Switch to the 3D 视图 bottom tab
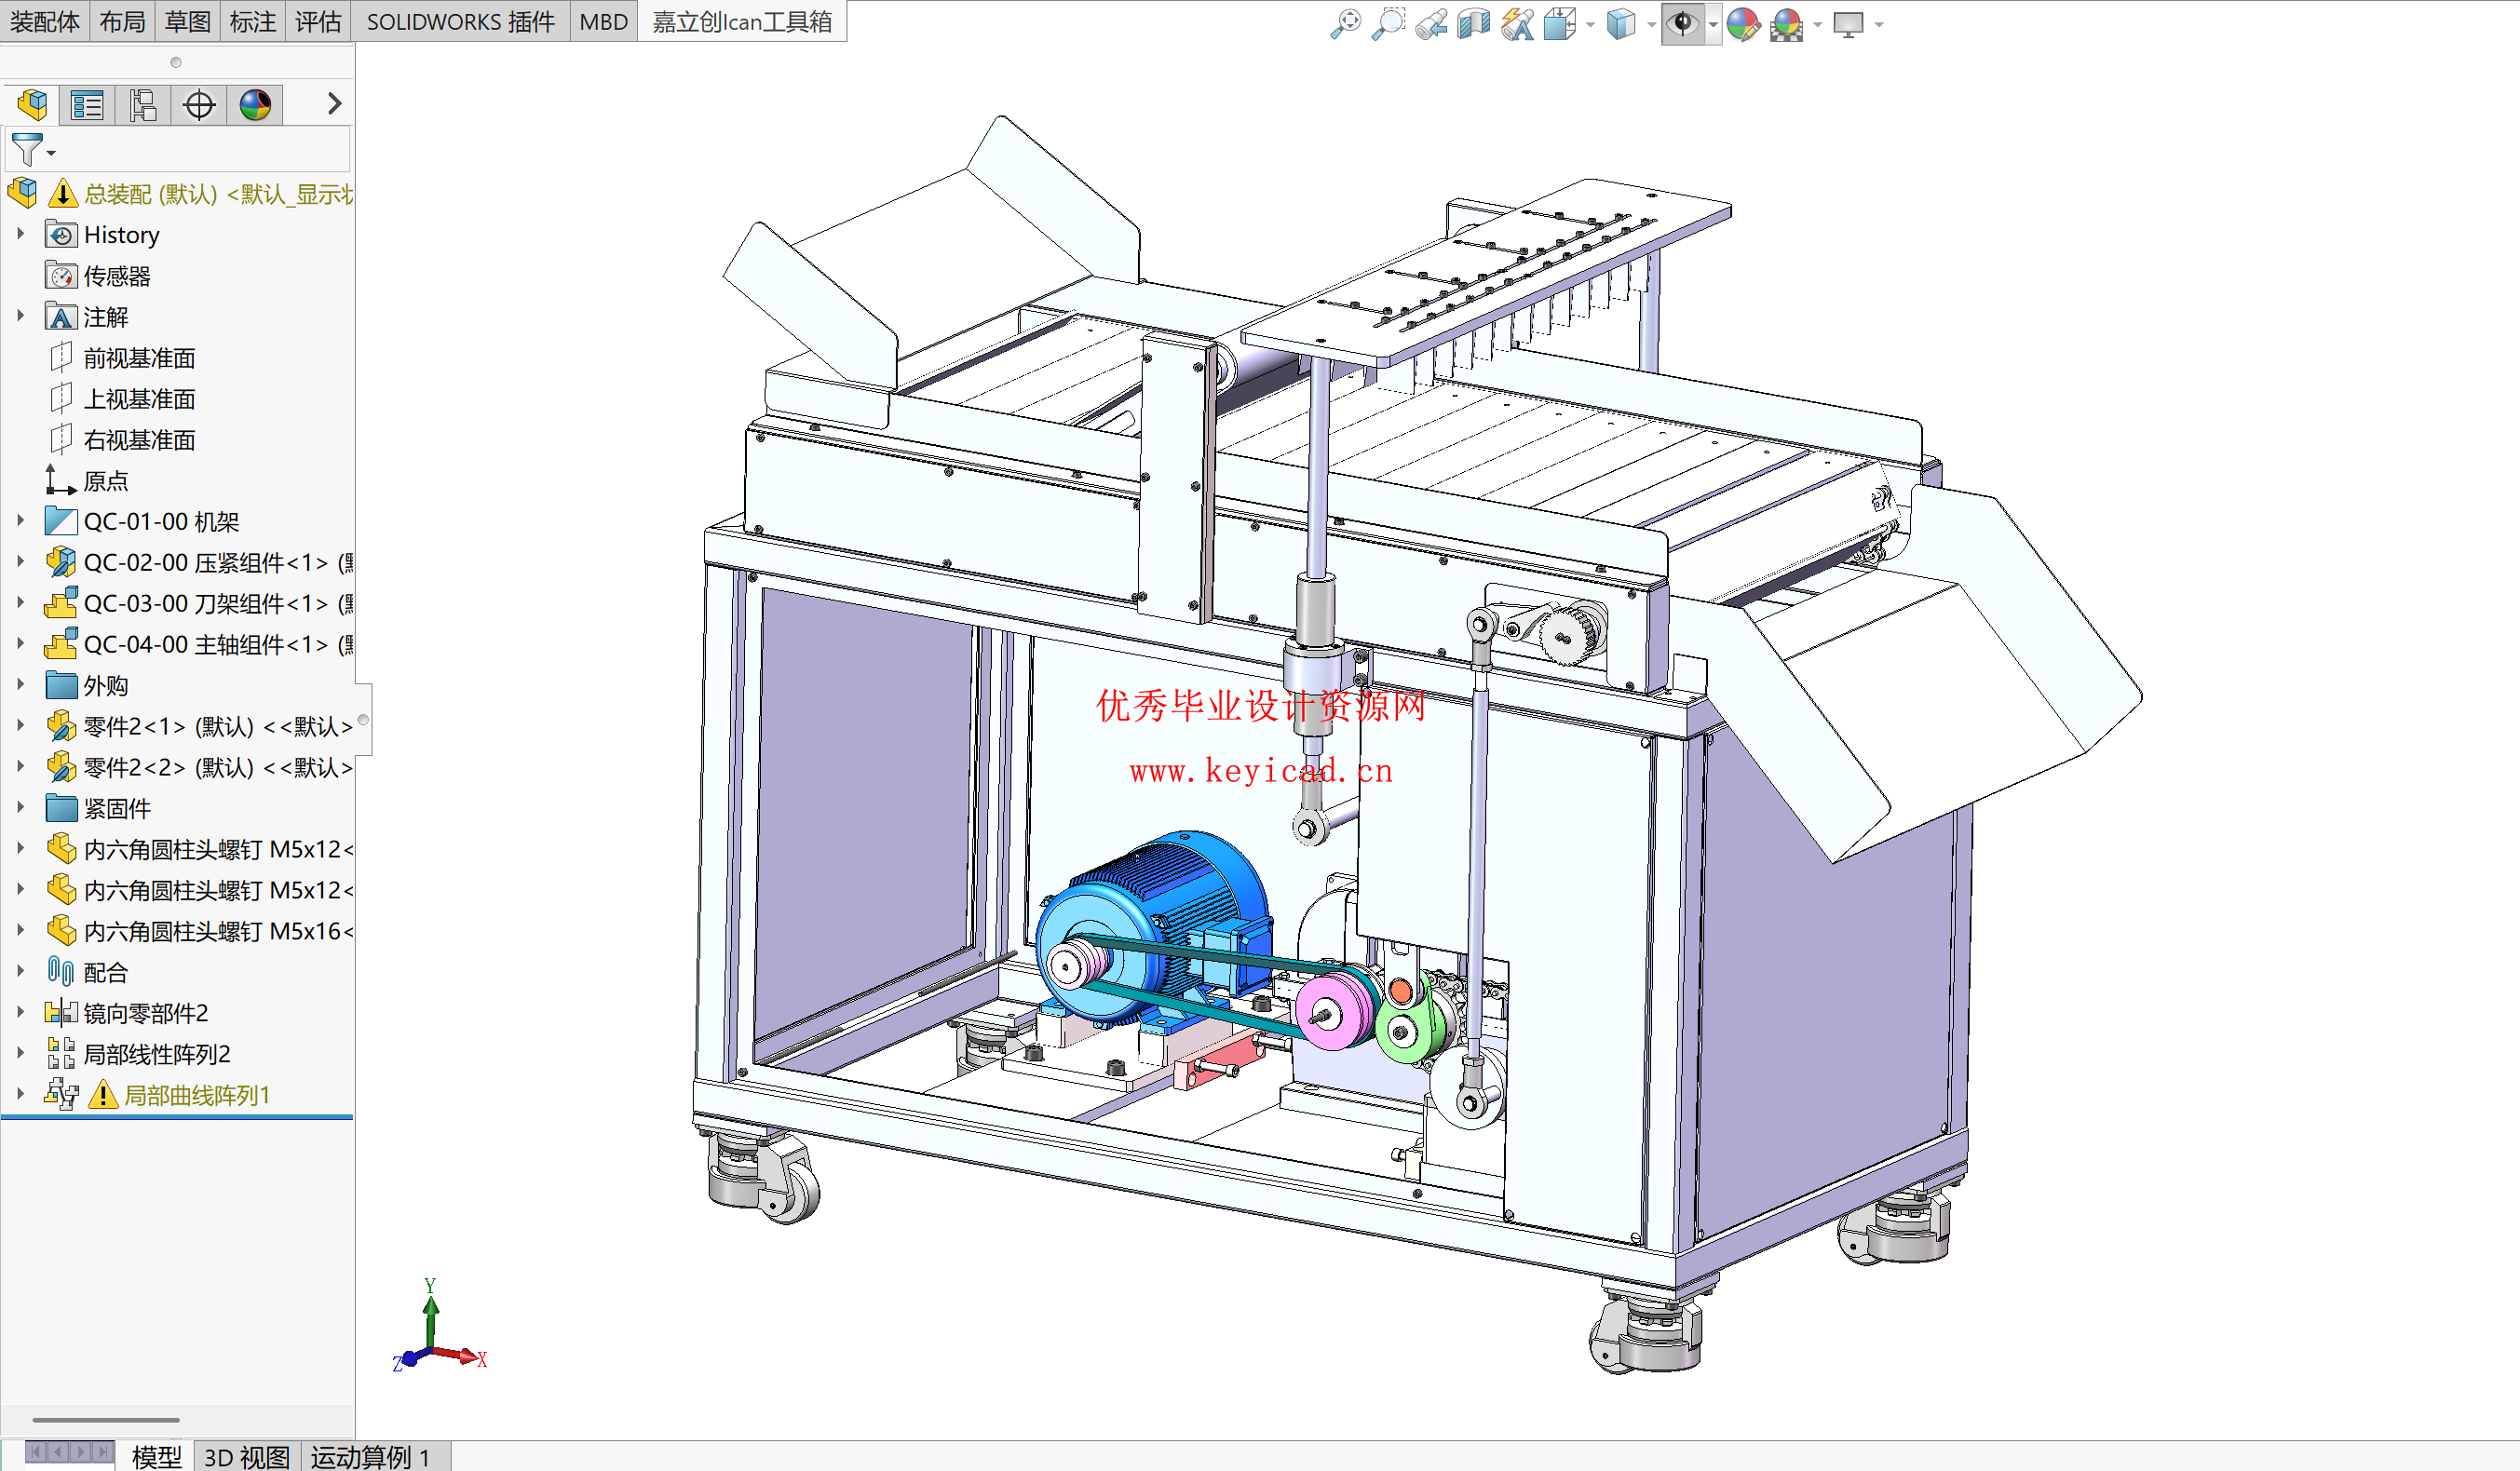Viewport: 2520px width, 1471px height. [x=246, y=1457]
